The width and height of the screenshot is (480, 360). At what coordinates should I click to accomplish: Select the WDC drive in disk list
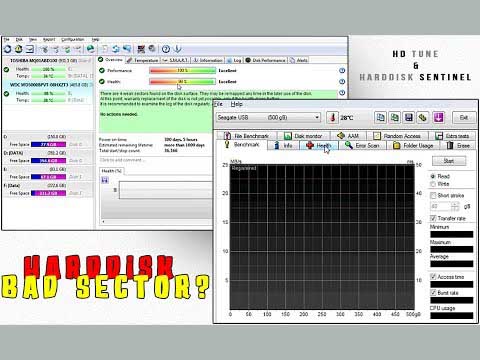tap(47, 85)
